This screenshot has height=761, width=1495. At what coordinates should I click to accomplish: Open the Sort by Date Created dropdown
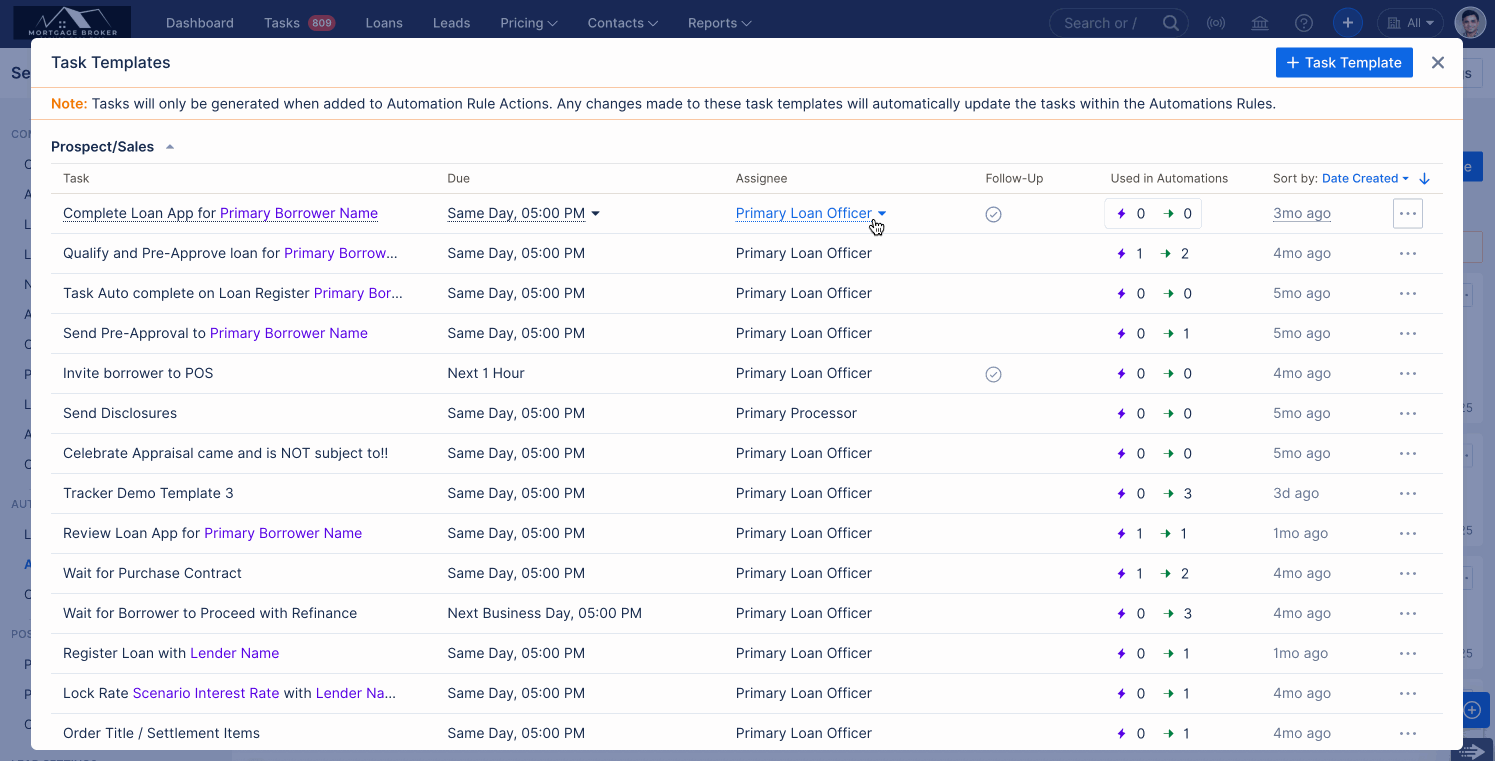pyautogui.click(x=1365, y=178)
